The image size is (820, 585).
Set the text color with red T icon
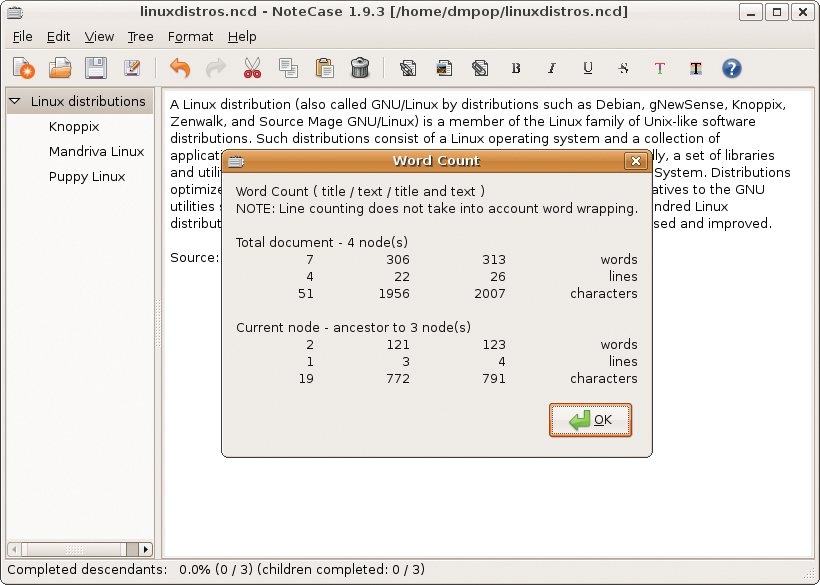point(659,68)
